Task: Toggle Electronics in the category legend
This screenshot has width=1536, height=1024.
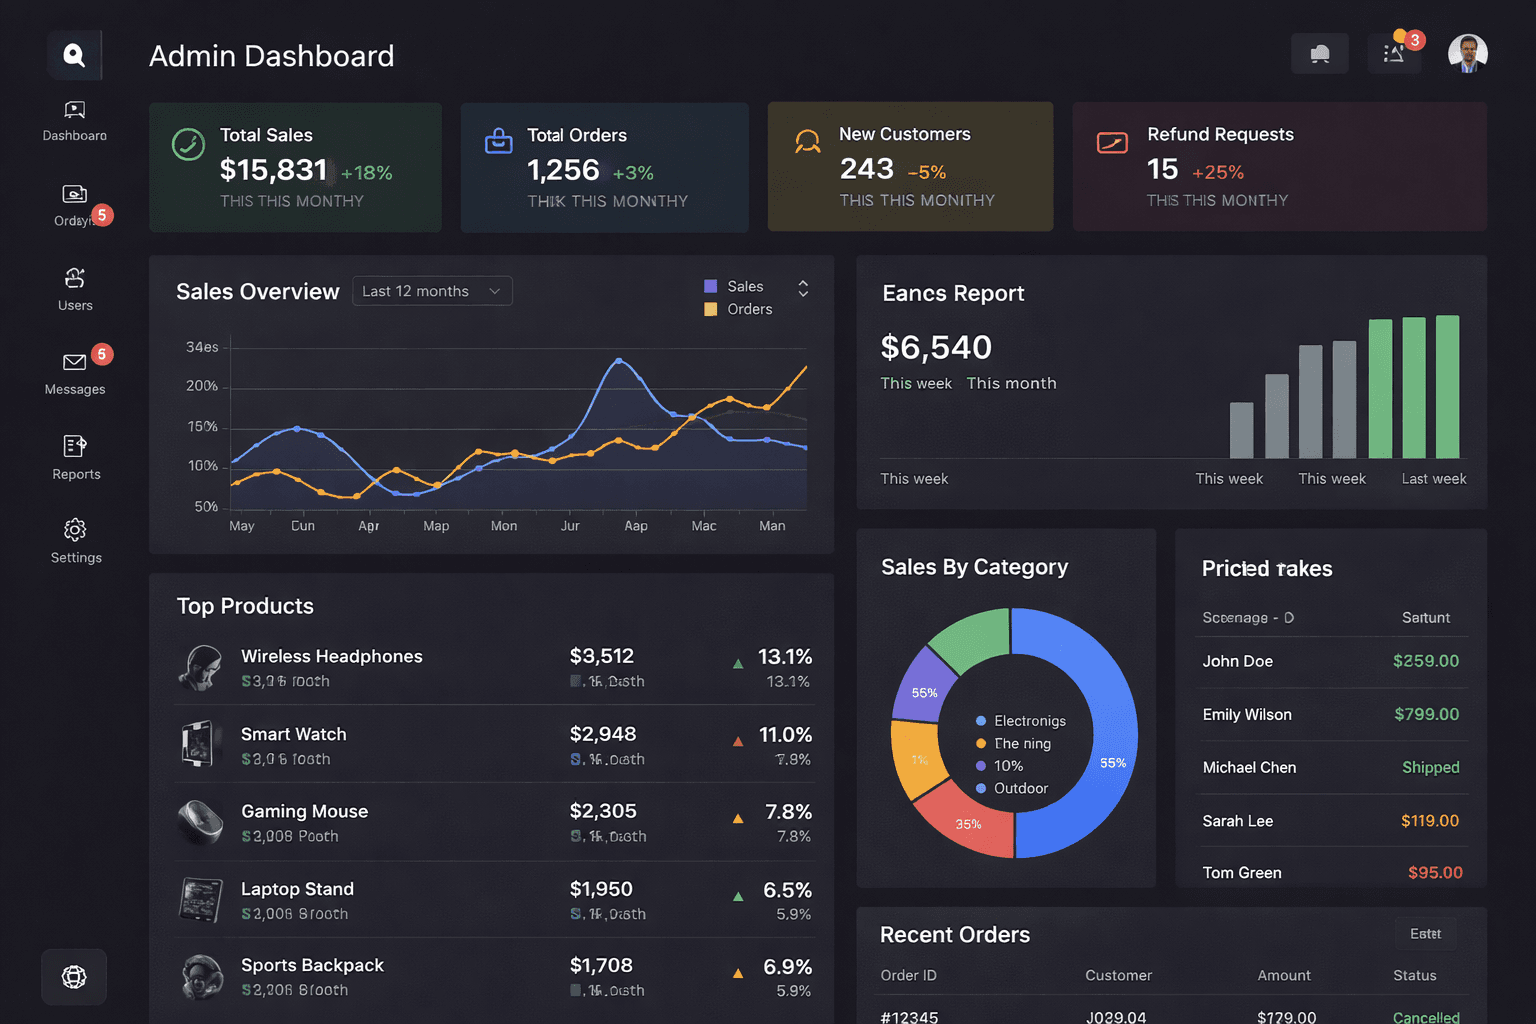Action: [1021, 721]
